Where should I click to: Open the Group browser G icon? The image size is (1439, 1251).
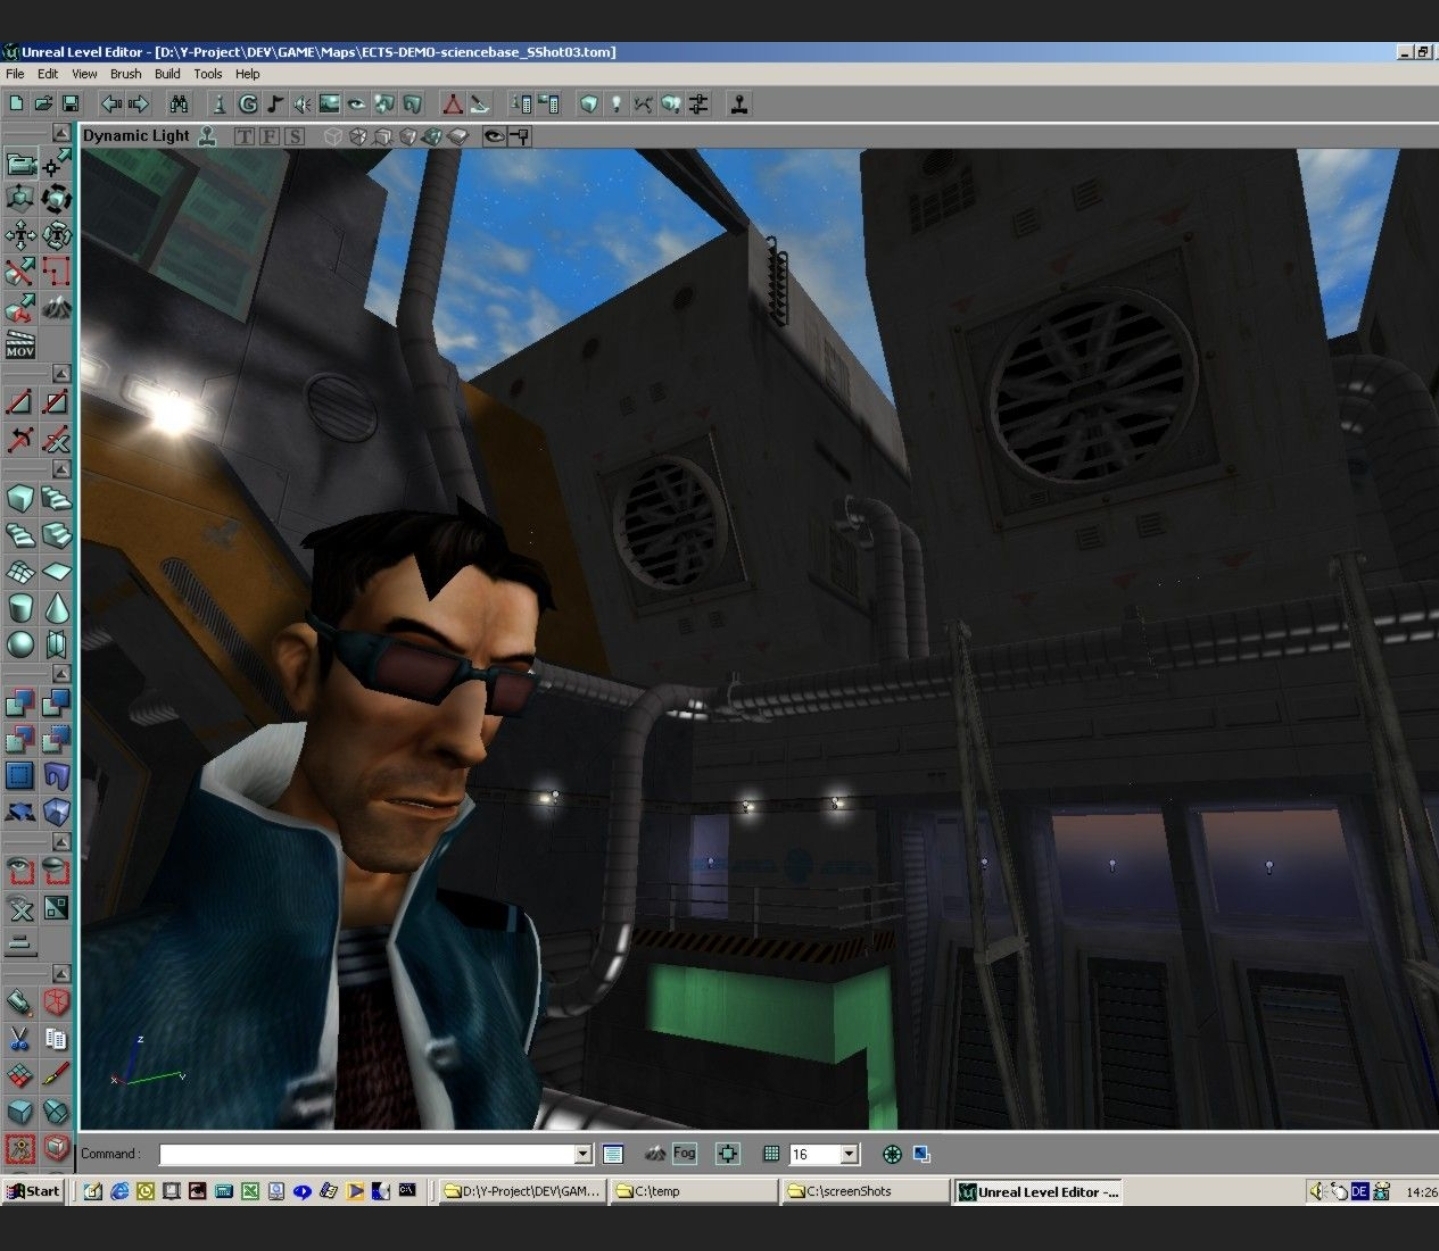tap(247, 103)
